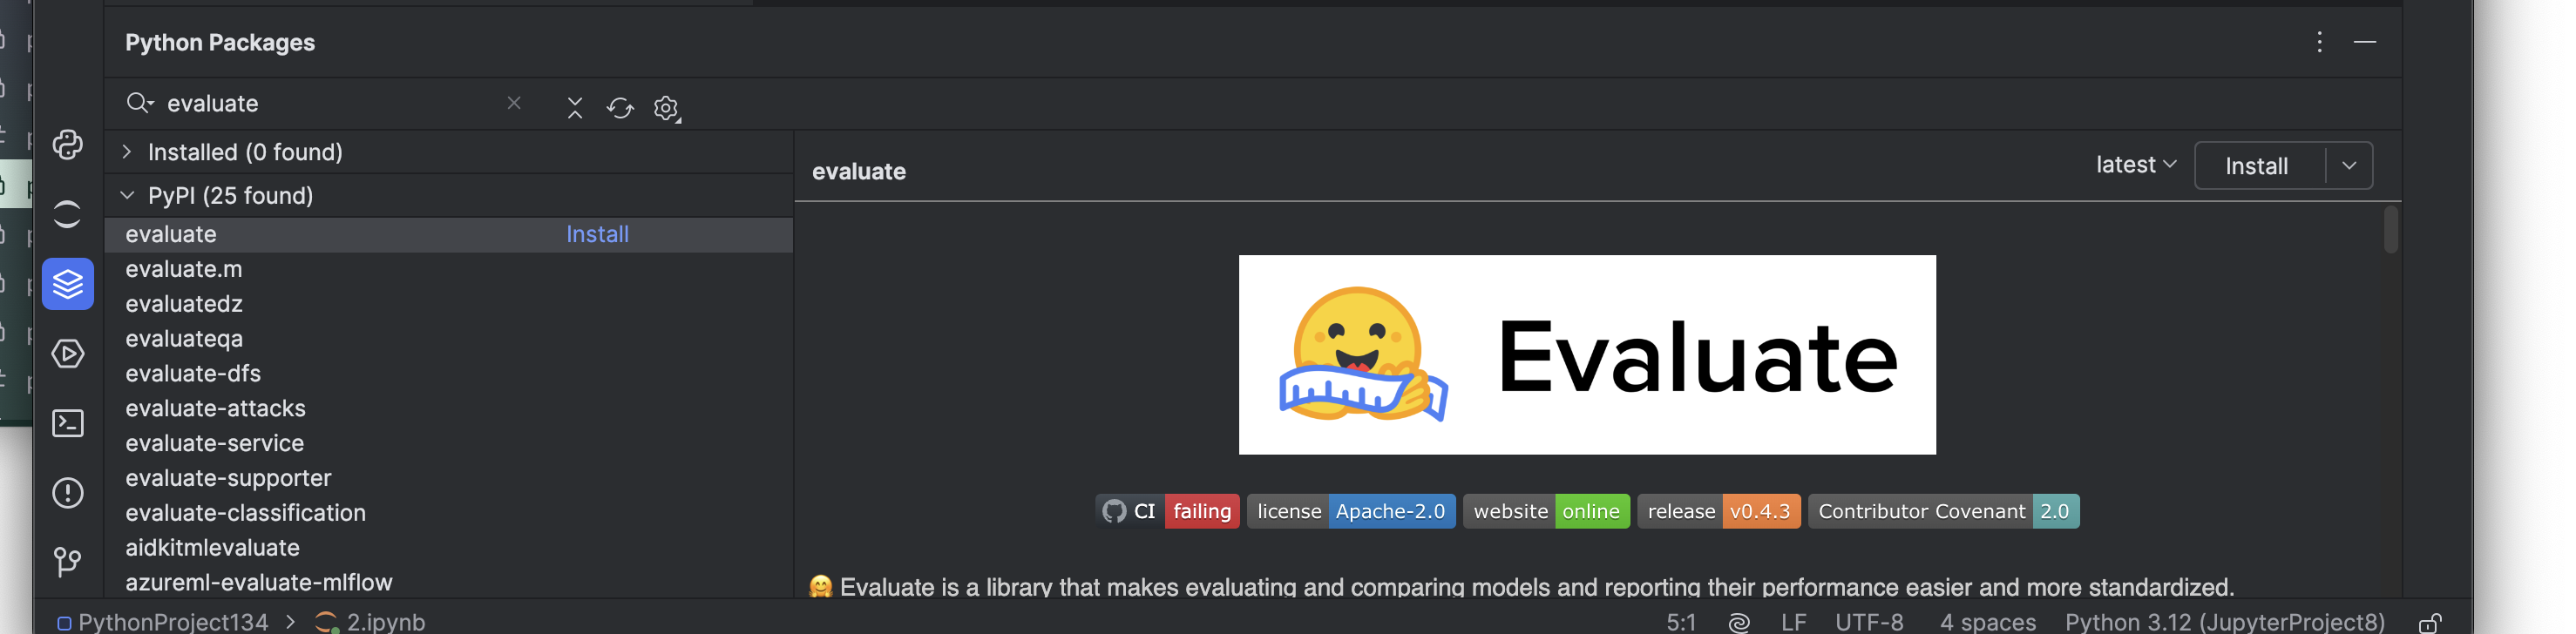This screenshot has width=2576, height=634.
Task: Open the Python 3.12 interpreter selector
Action: pyautogui.click(x=2225, y=622)
